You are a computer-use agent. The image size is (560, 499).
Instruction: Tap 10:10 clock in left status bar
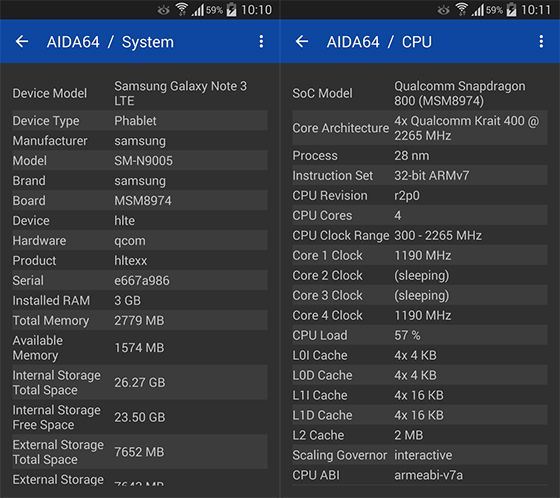[x=256, y=10]
